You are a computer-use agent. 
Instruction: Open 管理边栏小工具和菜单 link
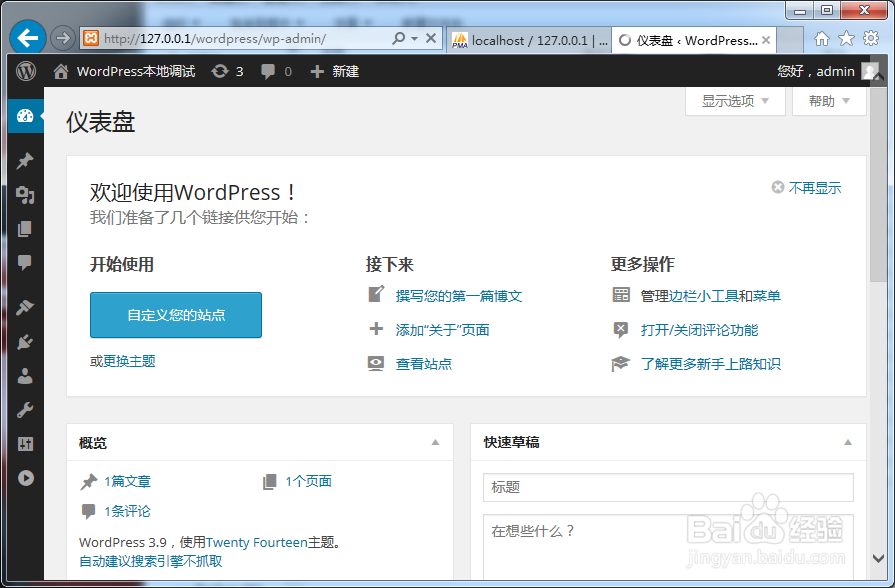click(x=711, y=296)
